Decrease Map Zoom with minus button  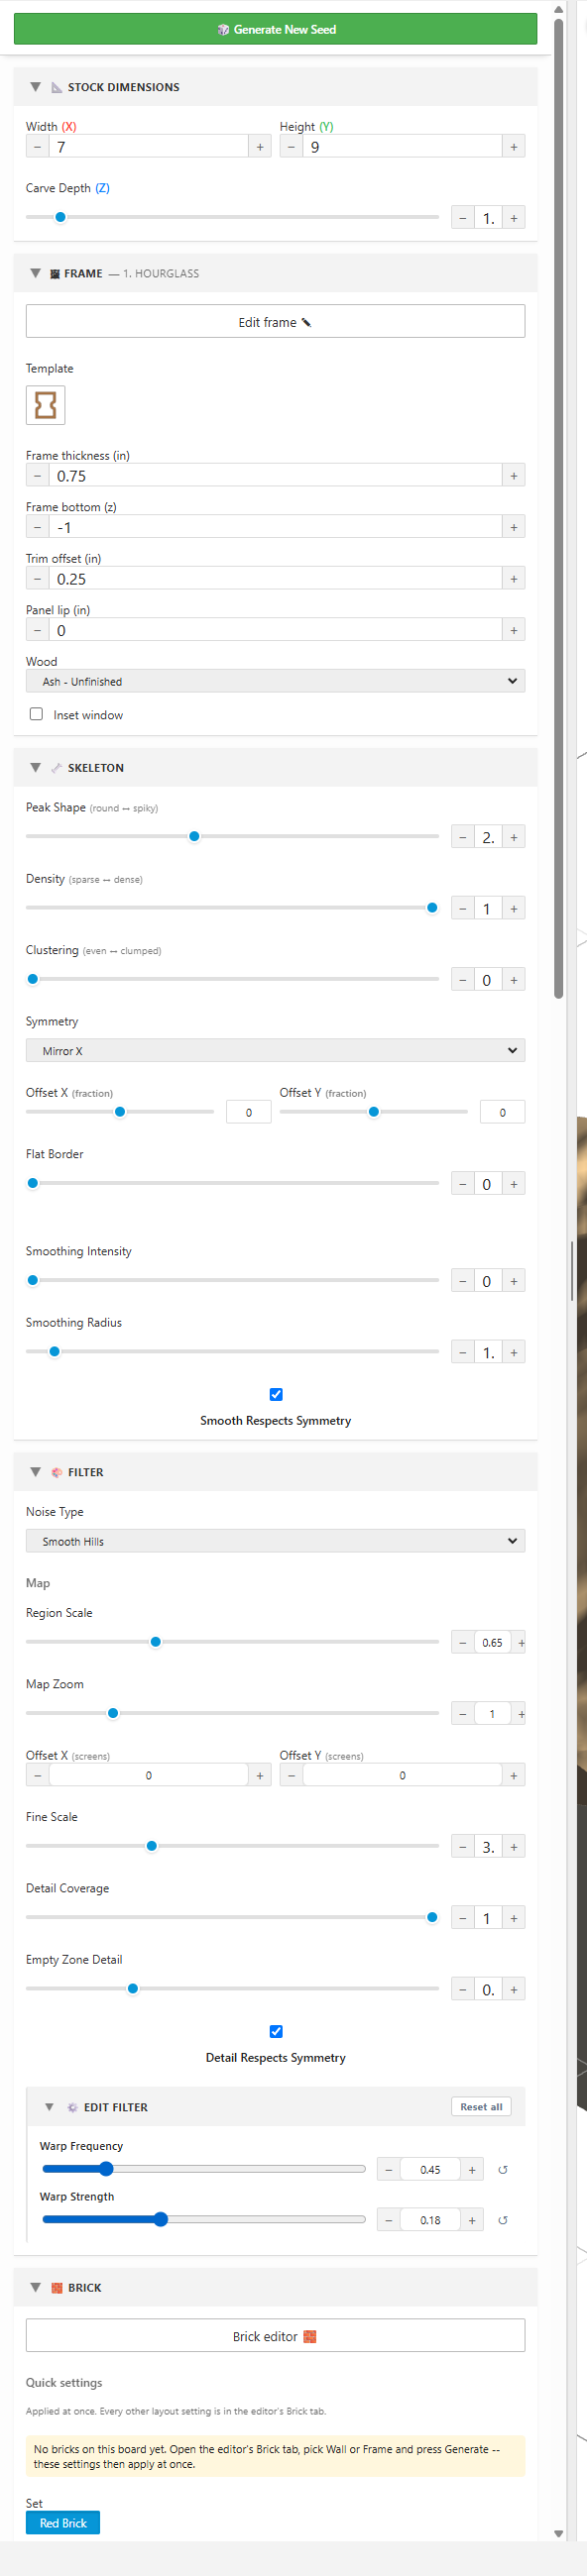463,1714
